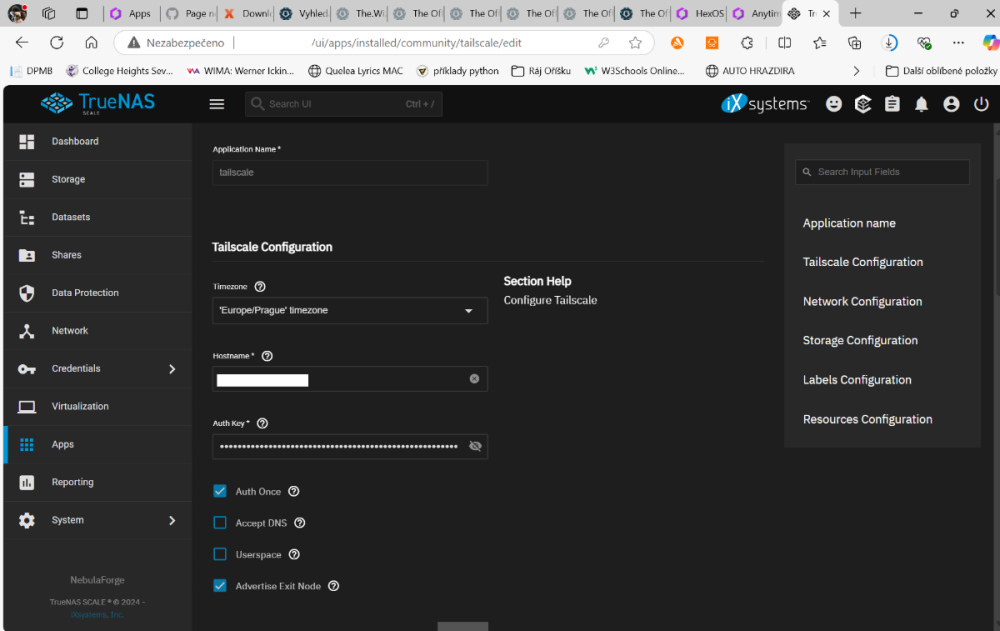Enable the Accept DNS checkbox

click(x=220, y=523)
